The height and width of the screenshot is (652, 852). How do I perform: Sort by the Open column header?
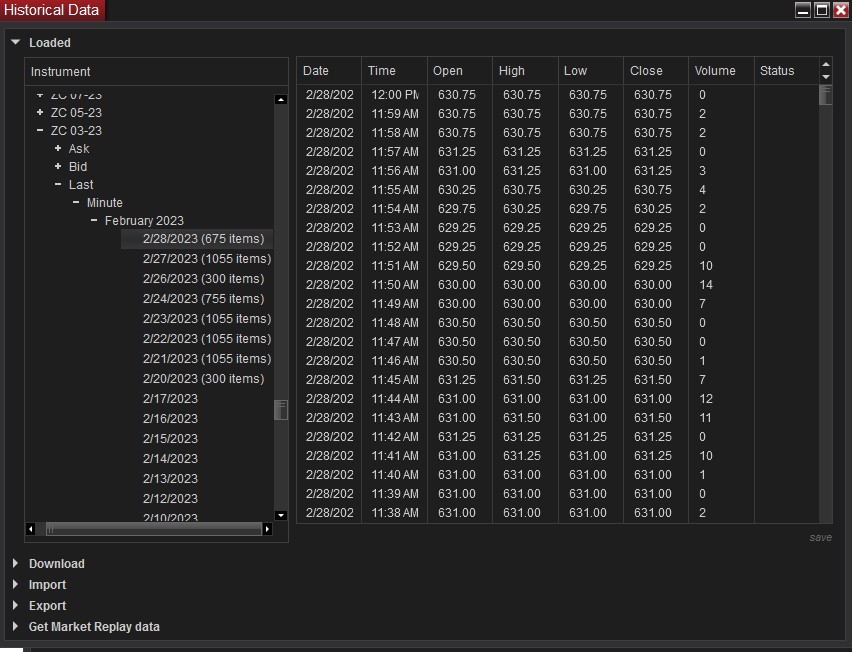click(460, 71)
